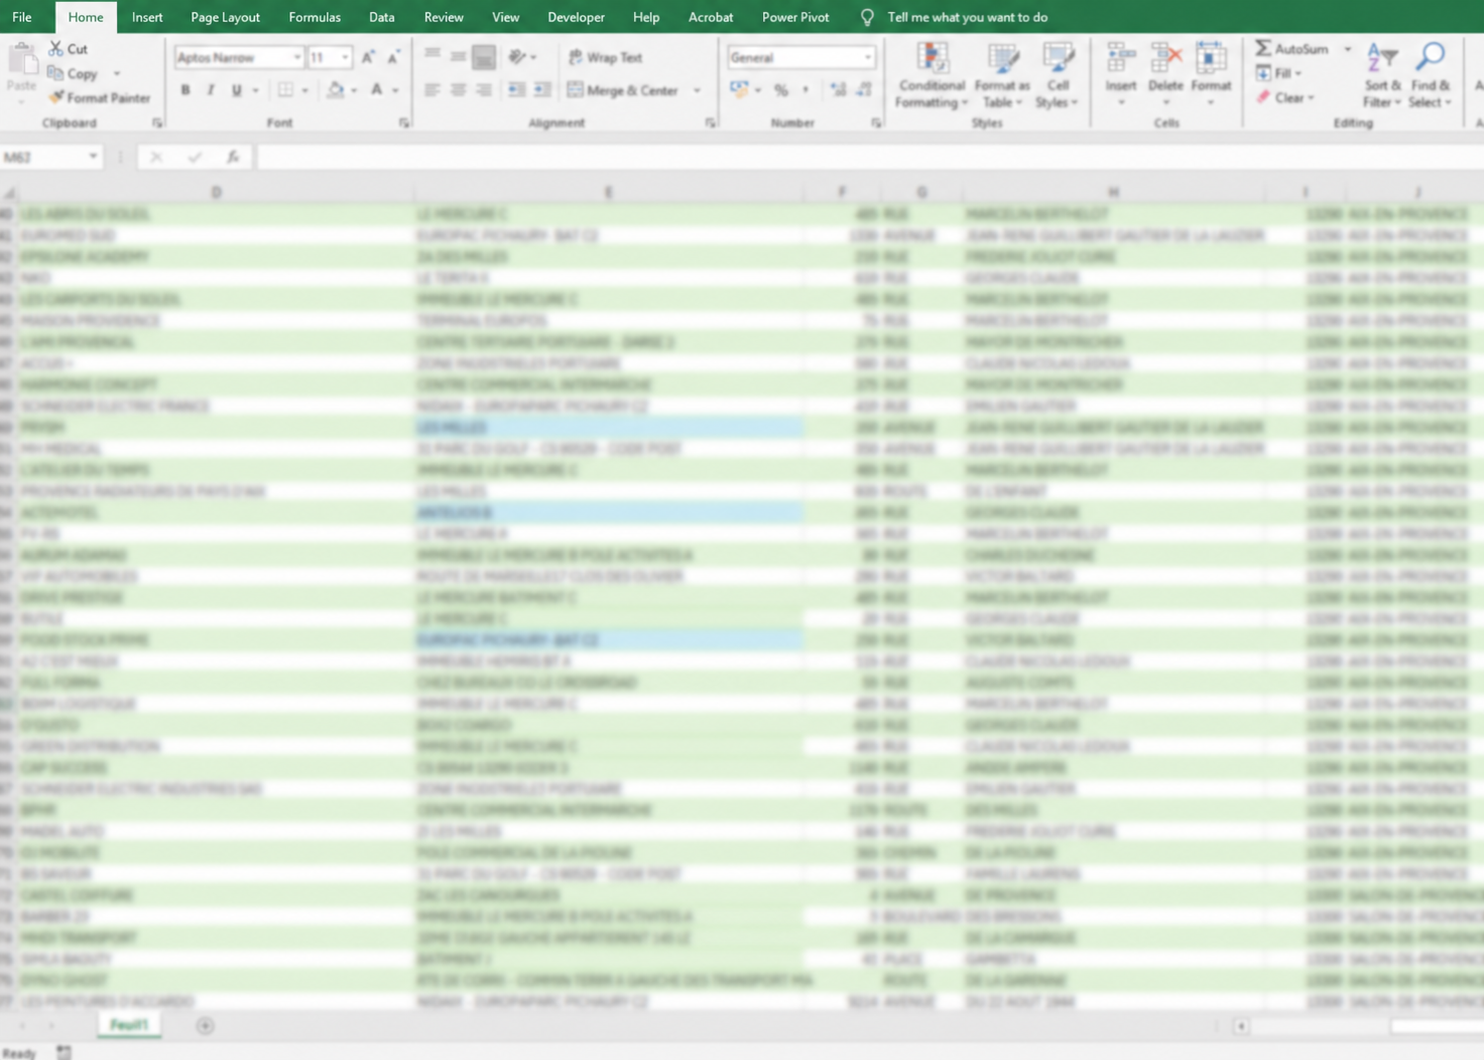1484x1060 pixels.
Task: Open Format as Table gallery
Action: (1002, 76)
